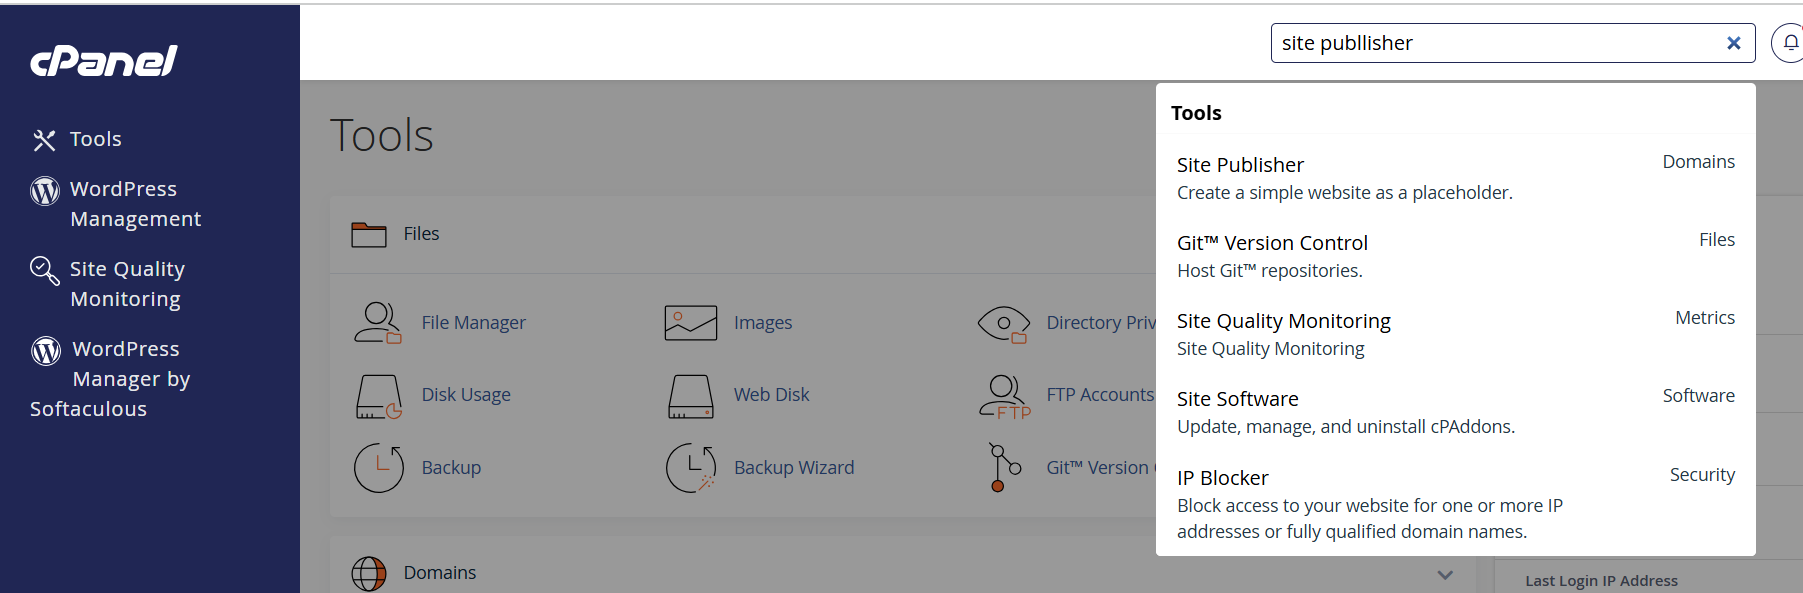
Task: Click the Git Version Control branch icon
Action: [1004, 468]
